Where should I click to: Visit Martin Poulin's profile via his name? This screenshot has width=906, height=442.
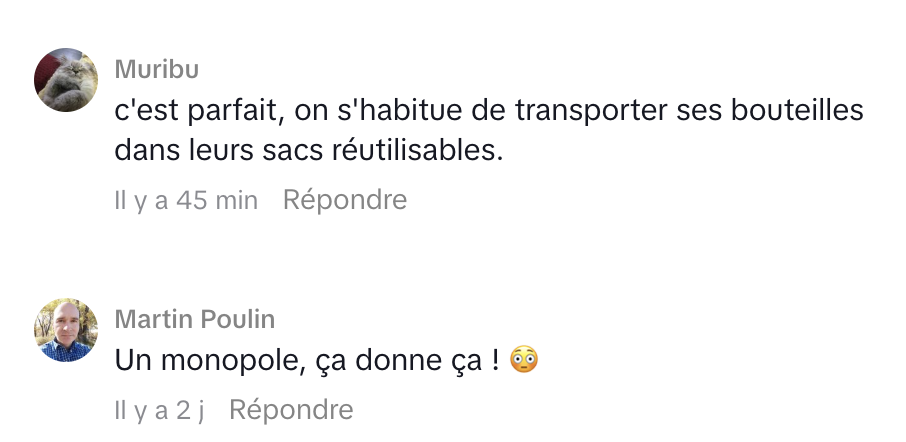[195, 319]
